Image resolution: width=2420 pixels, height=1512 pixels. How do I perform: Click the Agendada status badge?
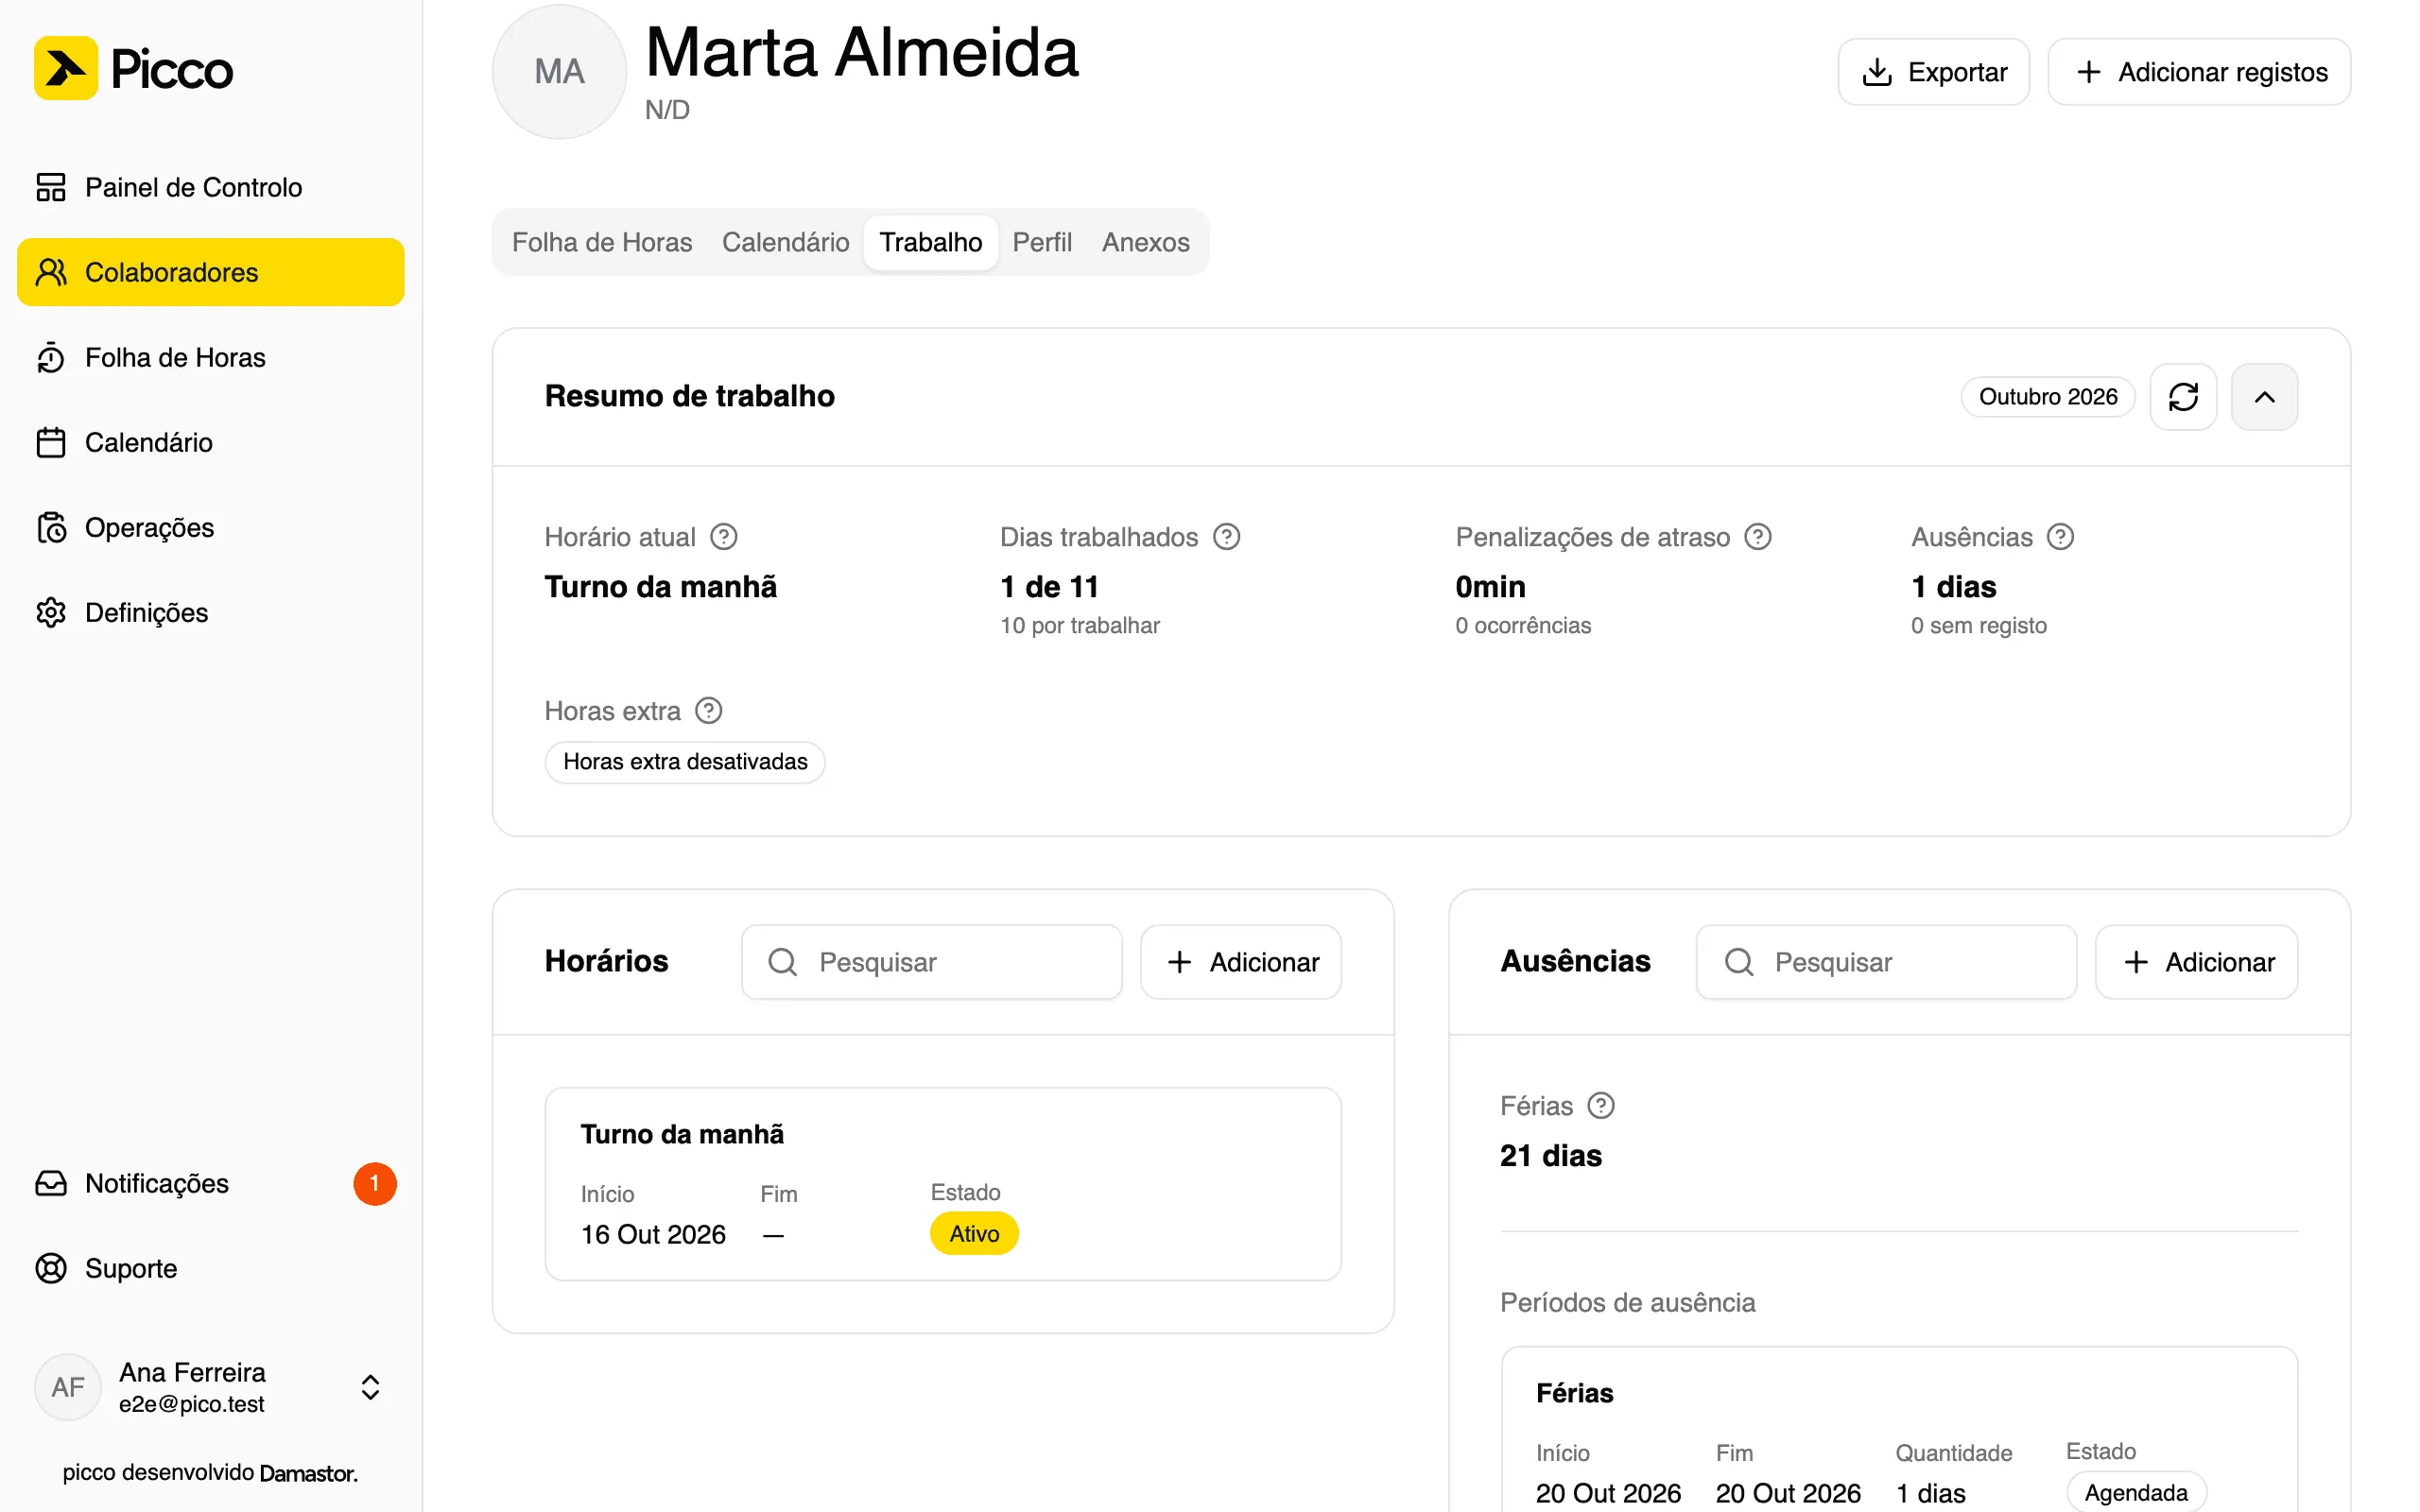point(2135,1492)
